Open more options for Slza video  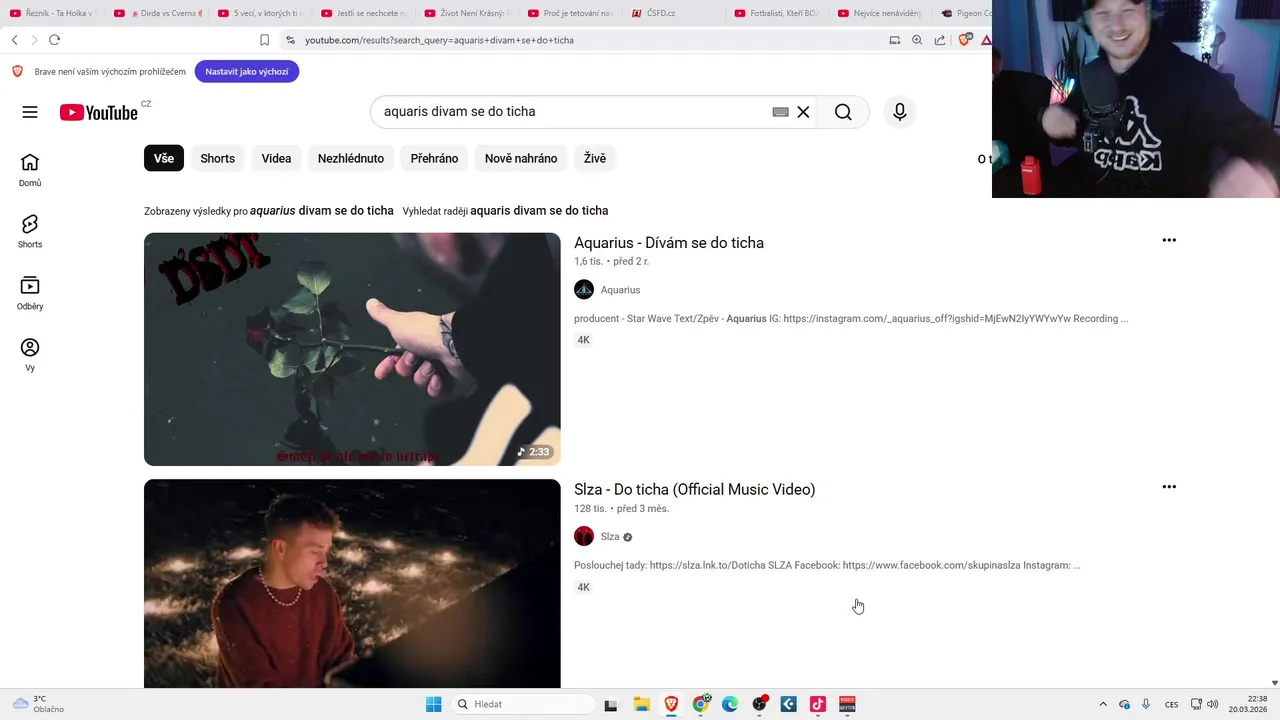pyautogui.click(x=1169, y=487)
